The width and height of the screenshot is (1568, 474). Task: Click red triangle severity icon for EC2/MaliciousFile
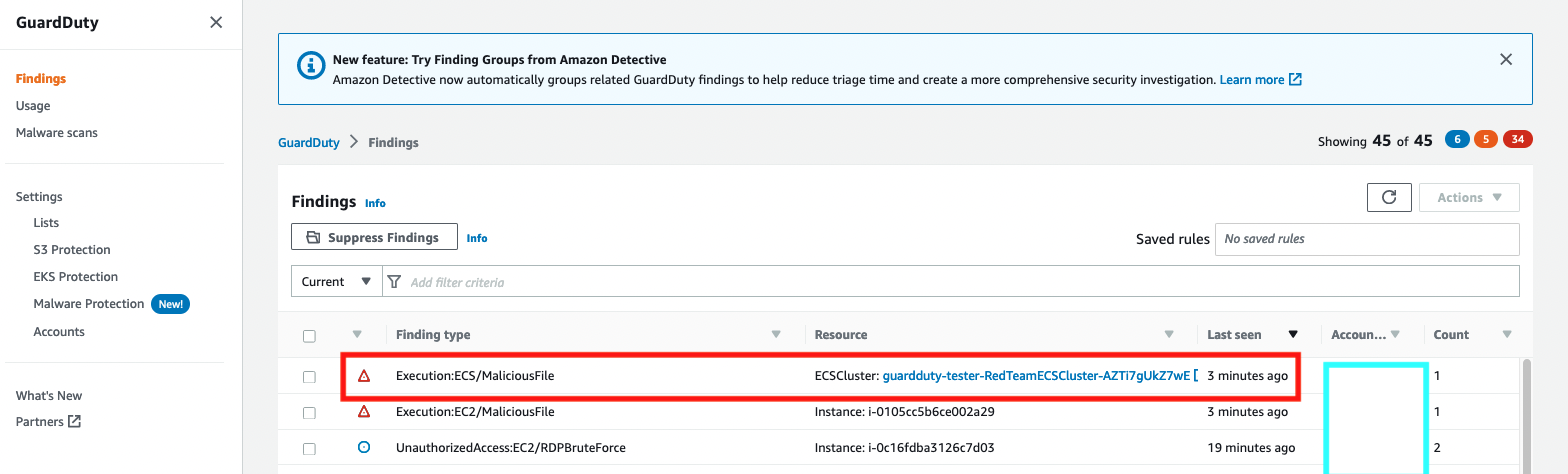point(364,412)
